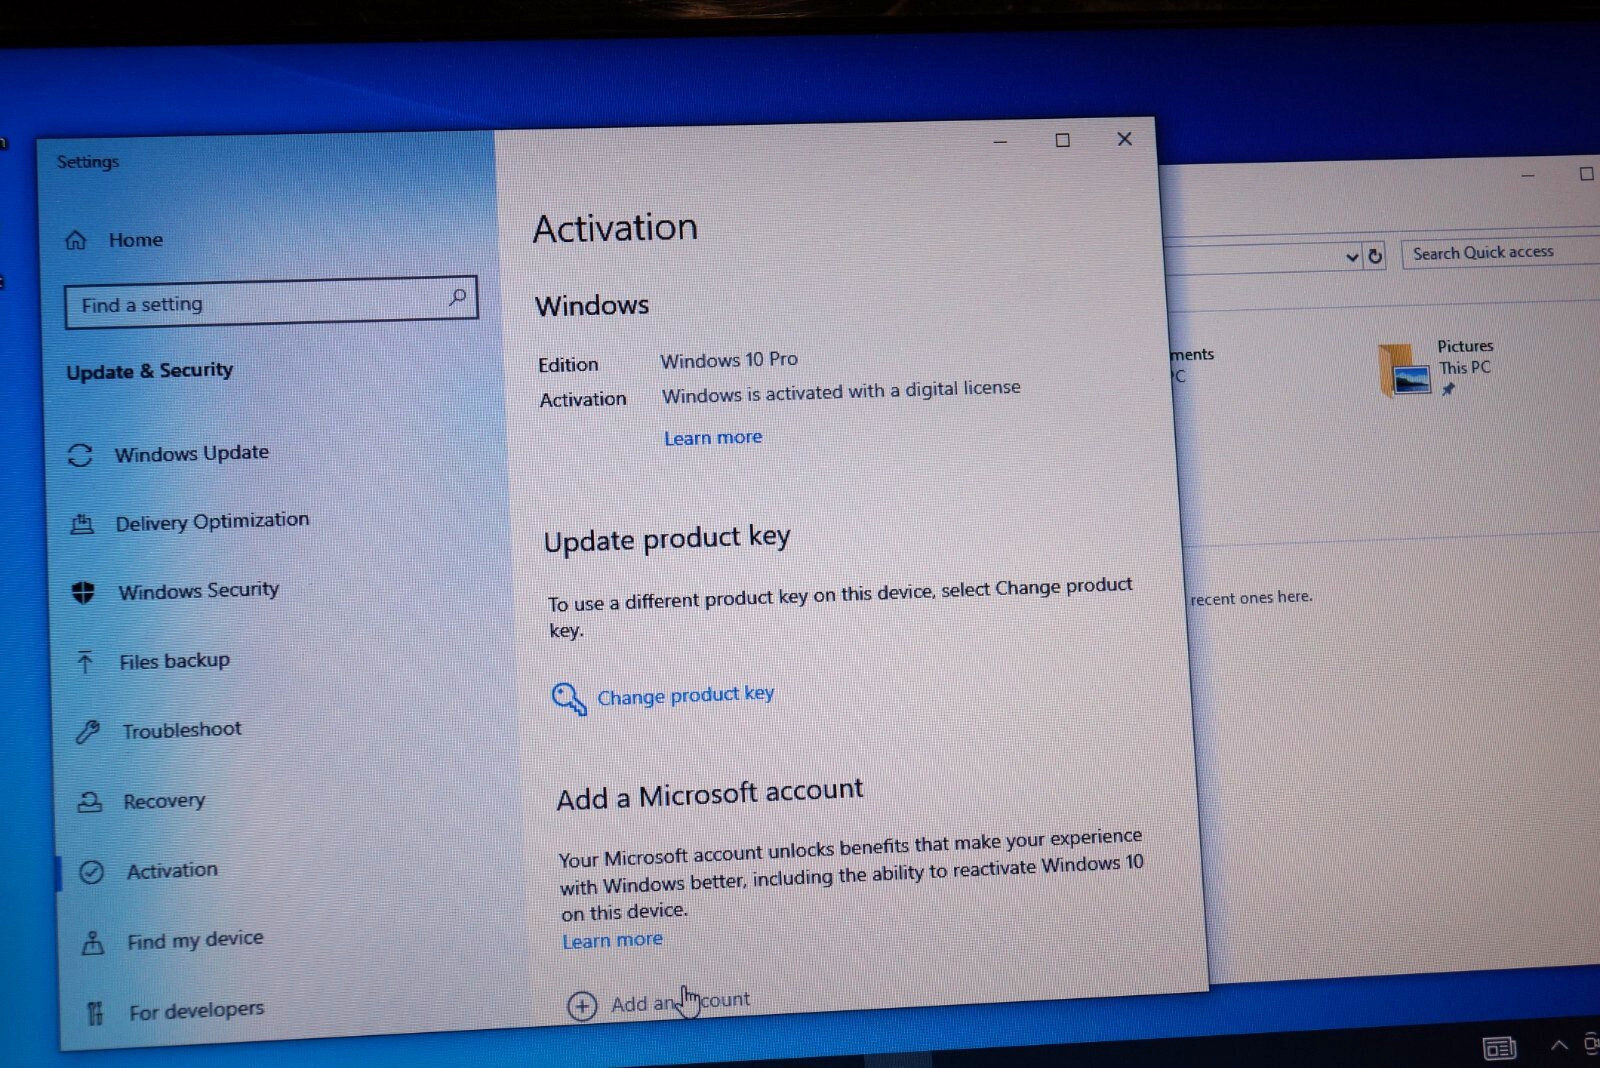Screen dimensions: 1600x1068
Task: Click the Home house icon in Settings
Action: coord(76,240)
